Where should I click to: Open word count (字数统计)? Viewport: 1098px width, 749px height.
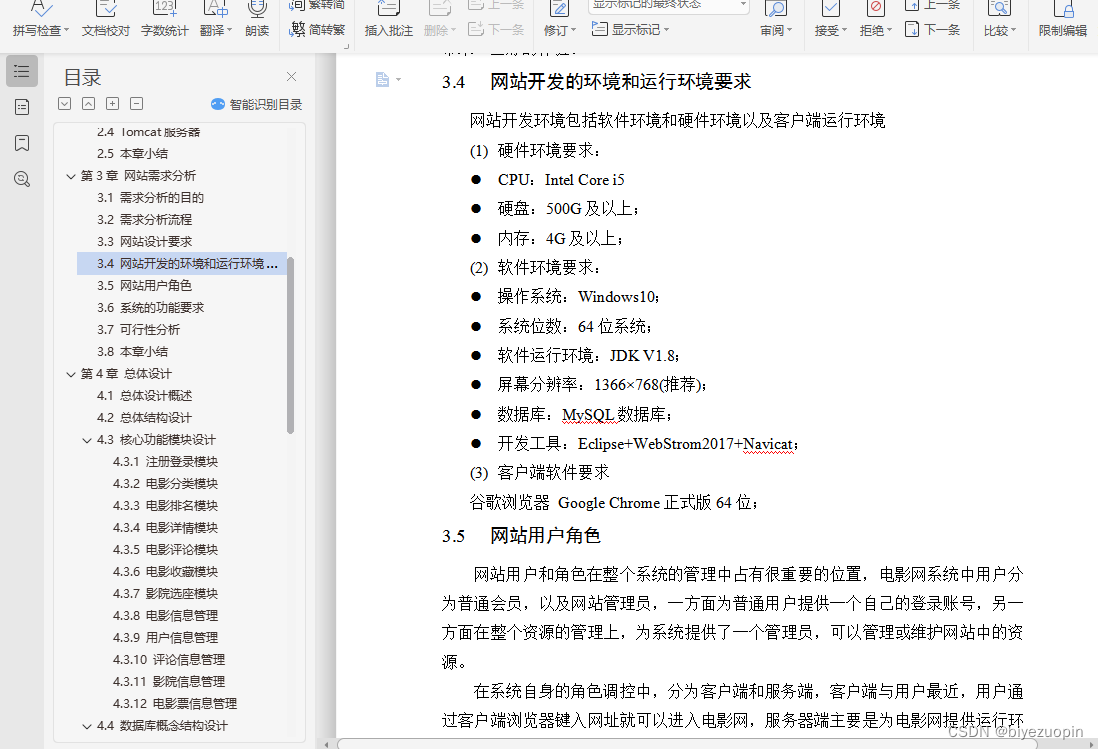[x=165, y=20]
